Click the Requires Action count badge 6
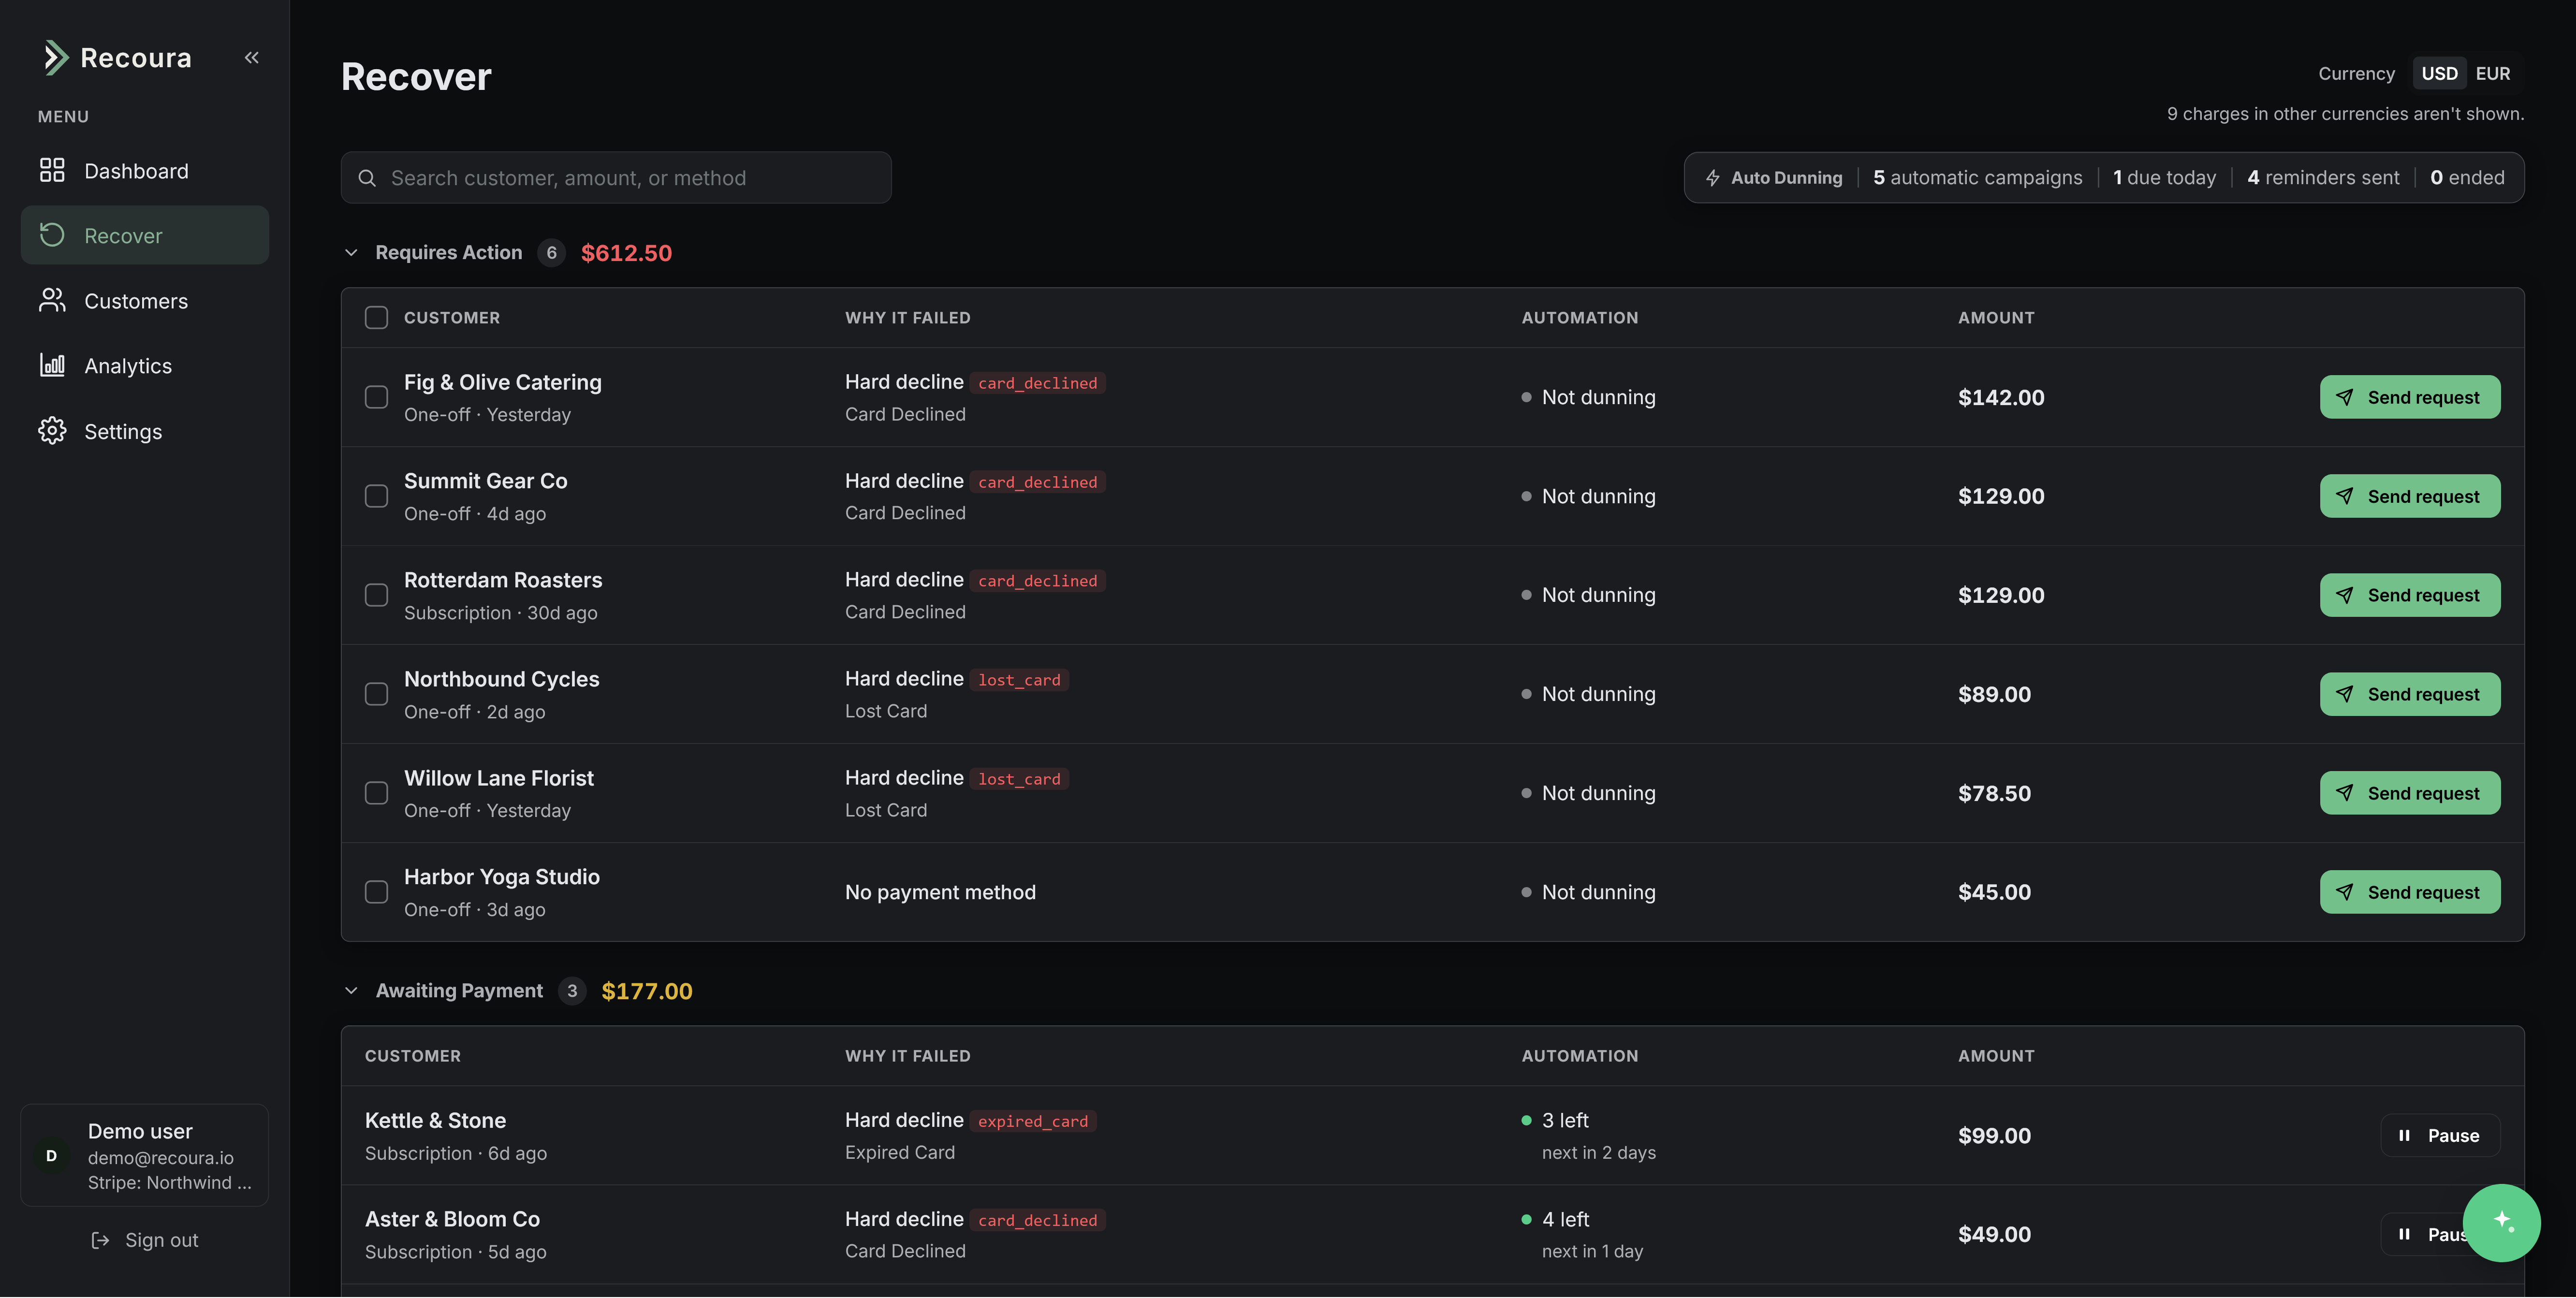The image size is (2576, 1298). 551,253
